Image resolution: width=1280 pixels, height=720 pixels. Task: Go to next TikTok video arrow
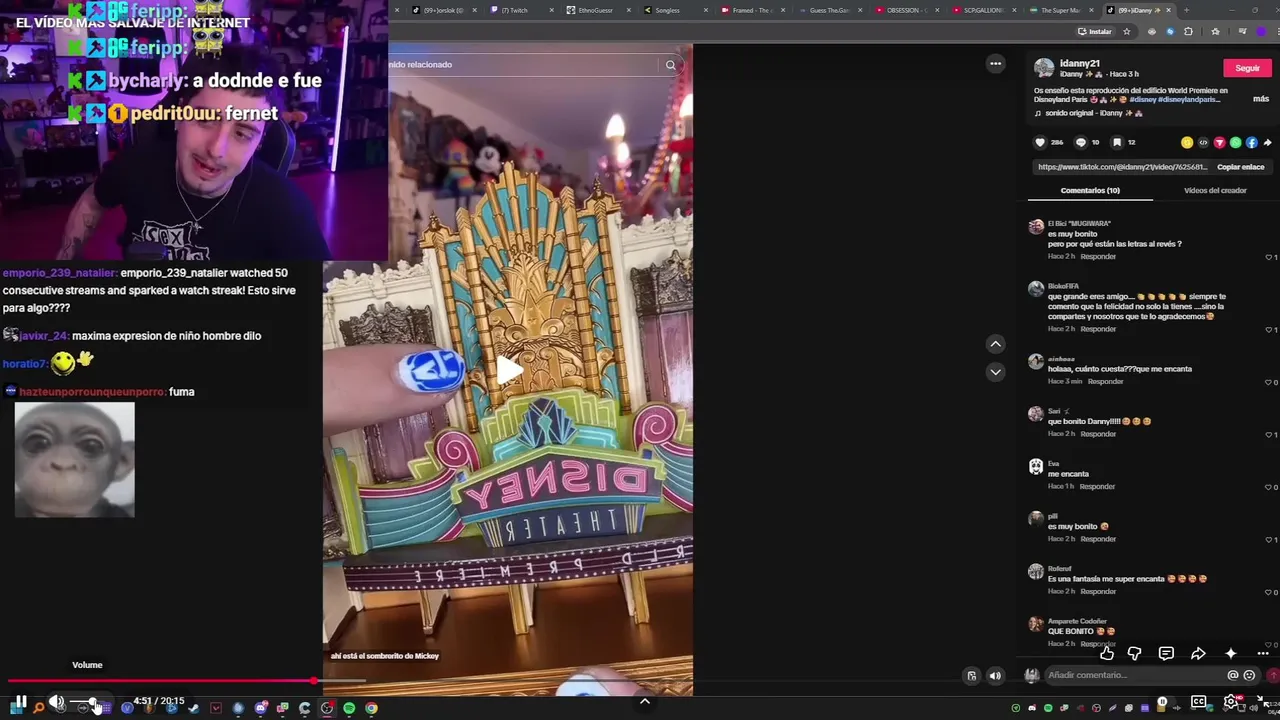click(995, 372)
